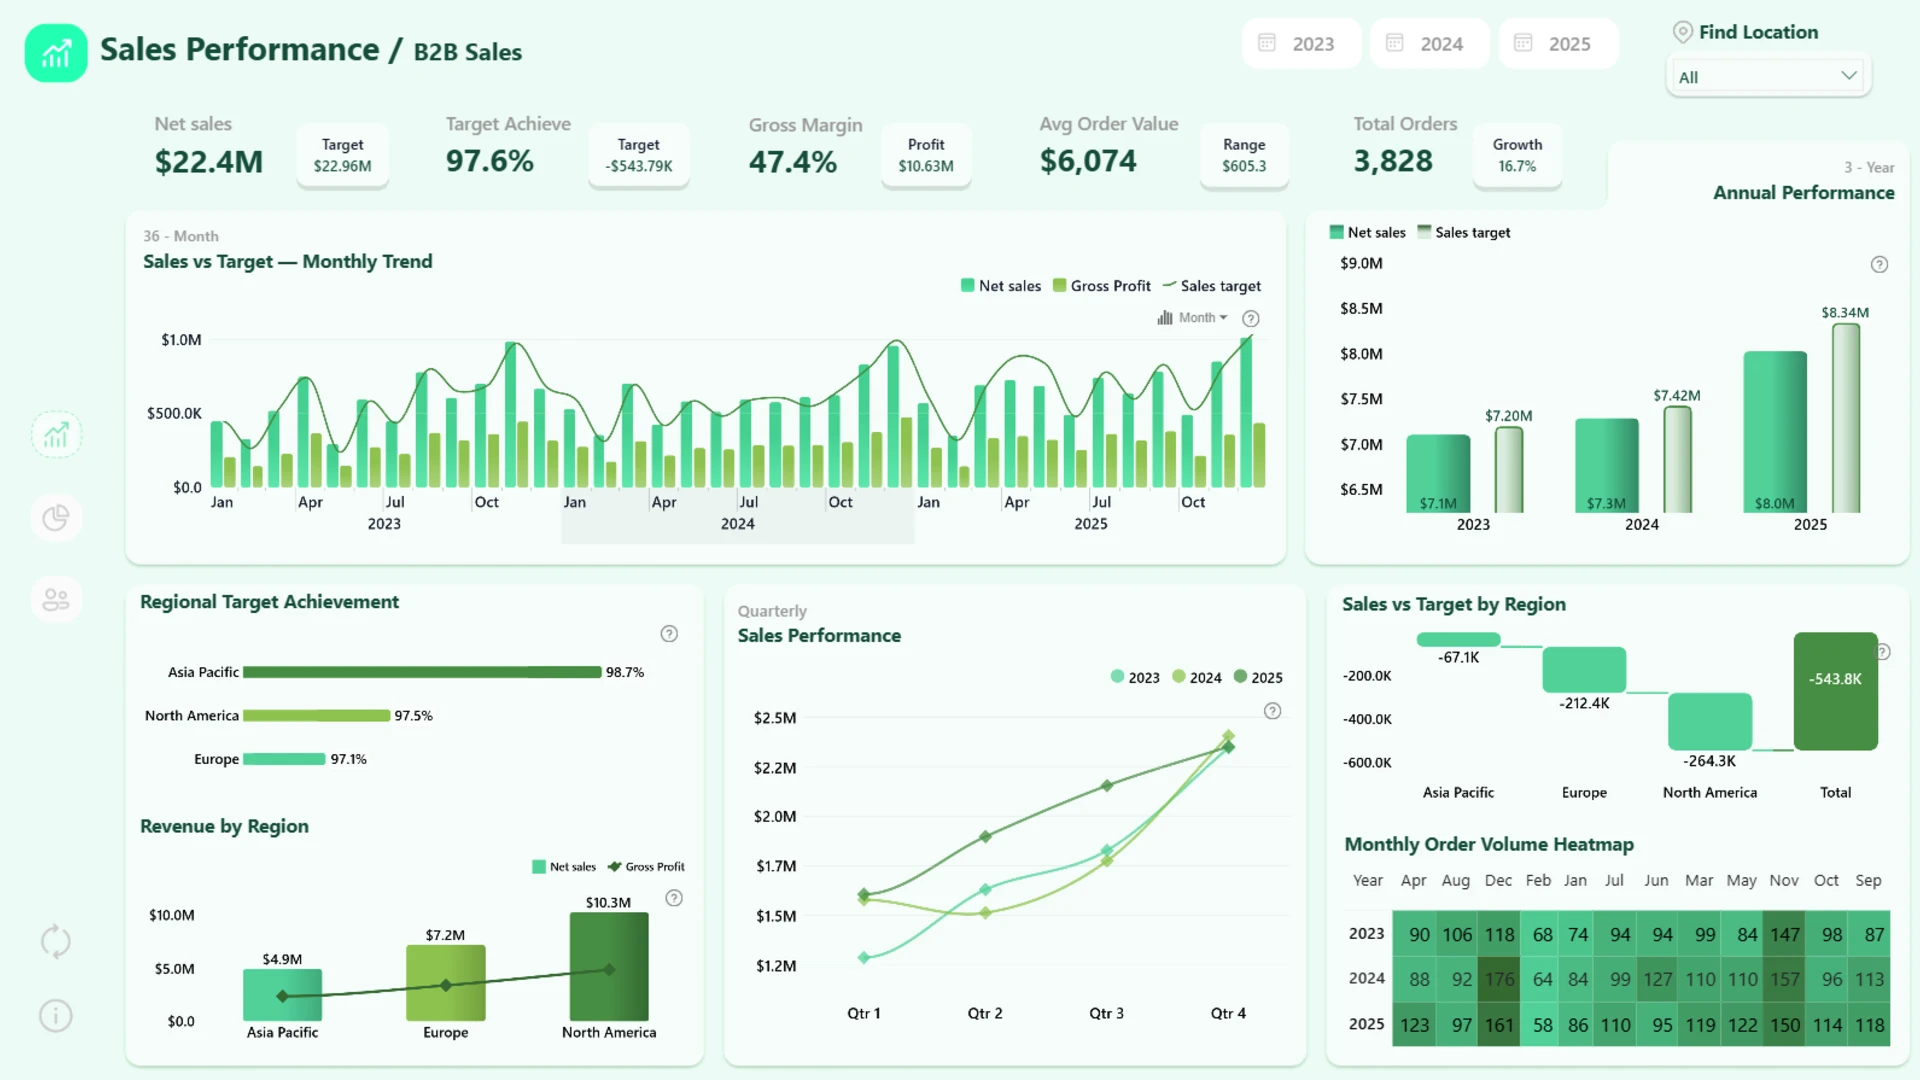Select the Total -543.8K waterfall bar
The width and height of the screenshot is (1920, 1080).
1835,691
